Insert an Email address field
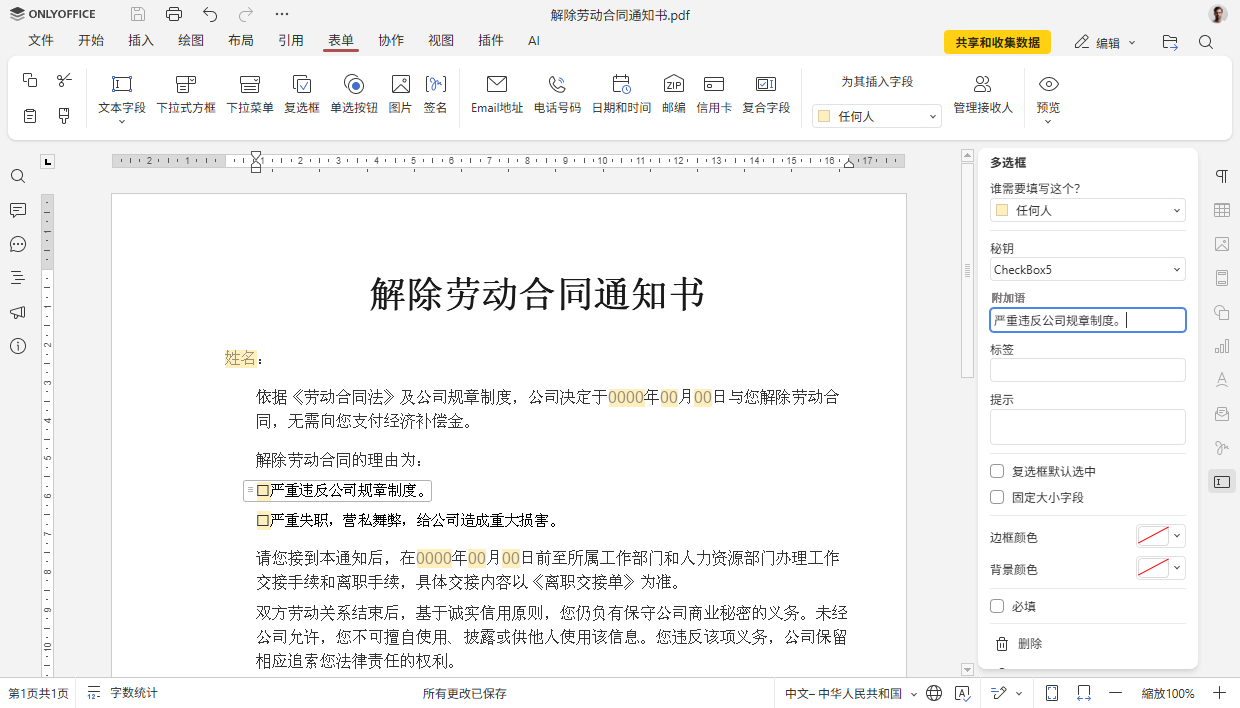This screenshot has height=708, width=1240. (x=496, y=90)
